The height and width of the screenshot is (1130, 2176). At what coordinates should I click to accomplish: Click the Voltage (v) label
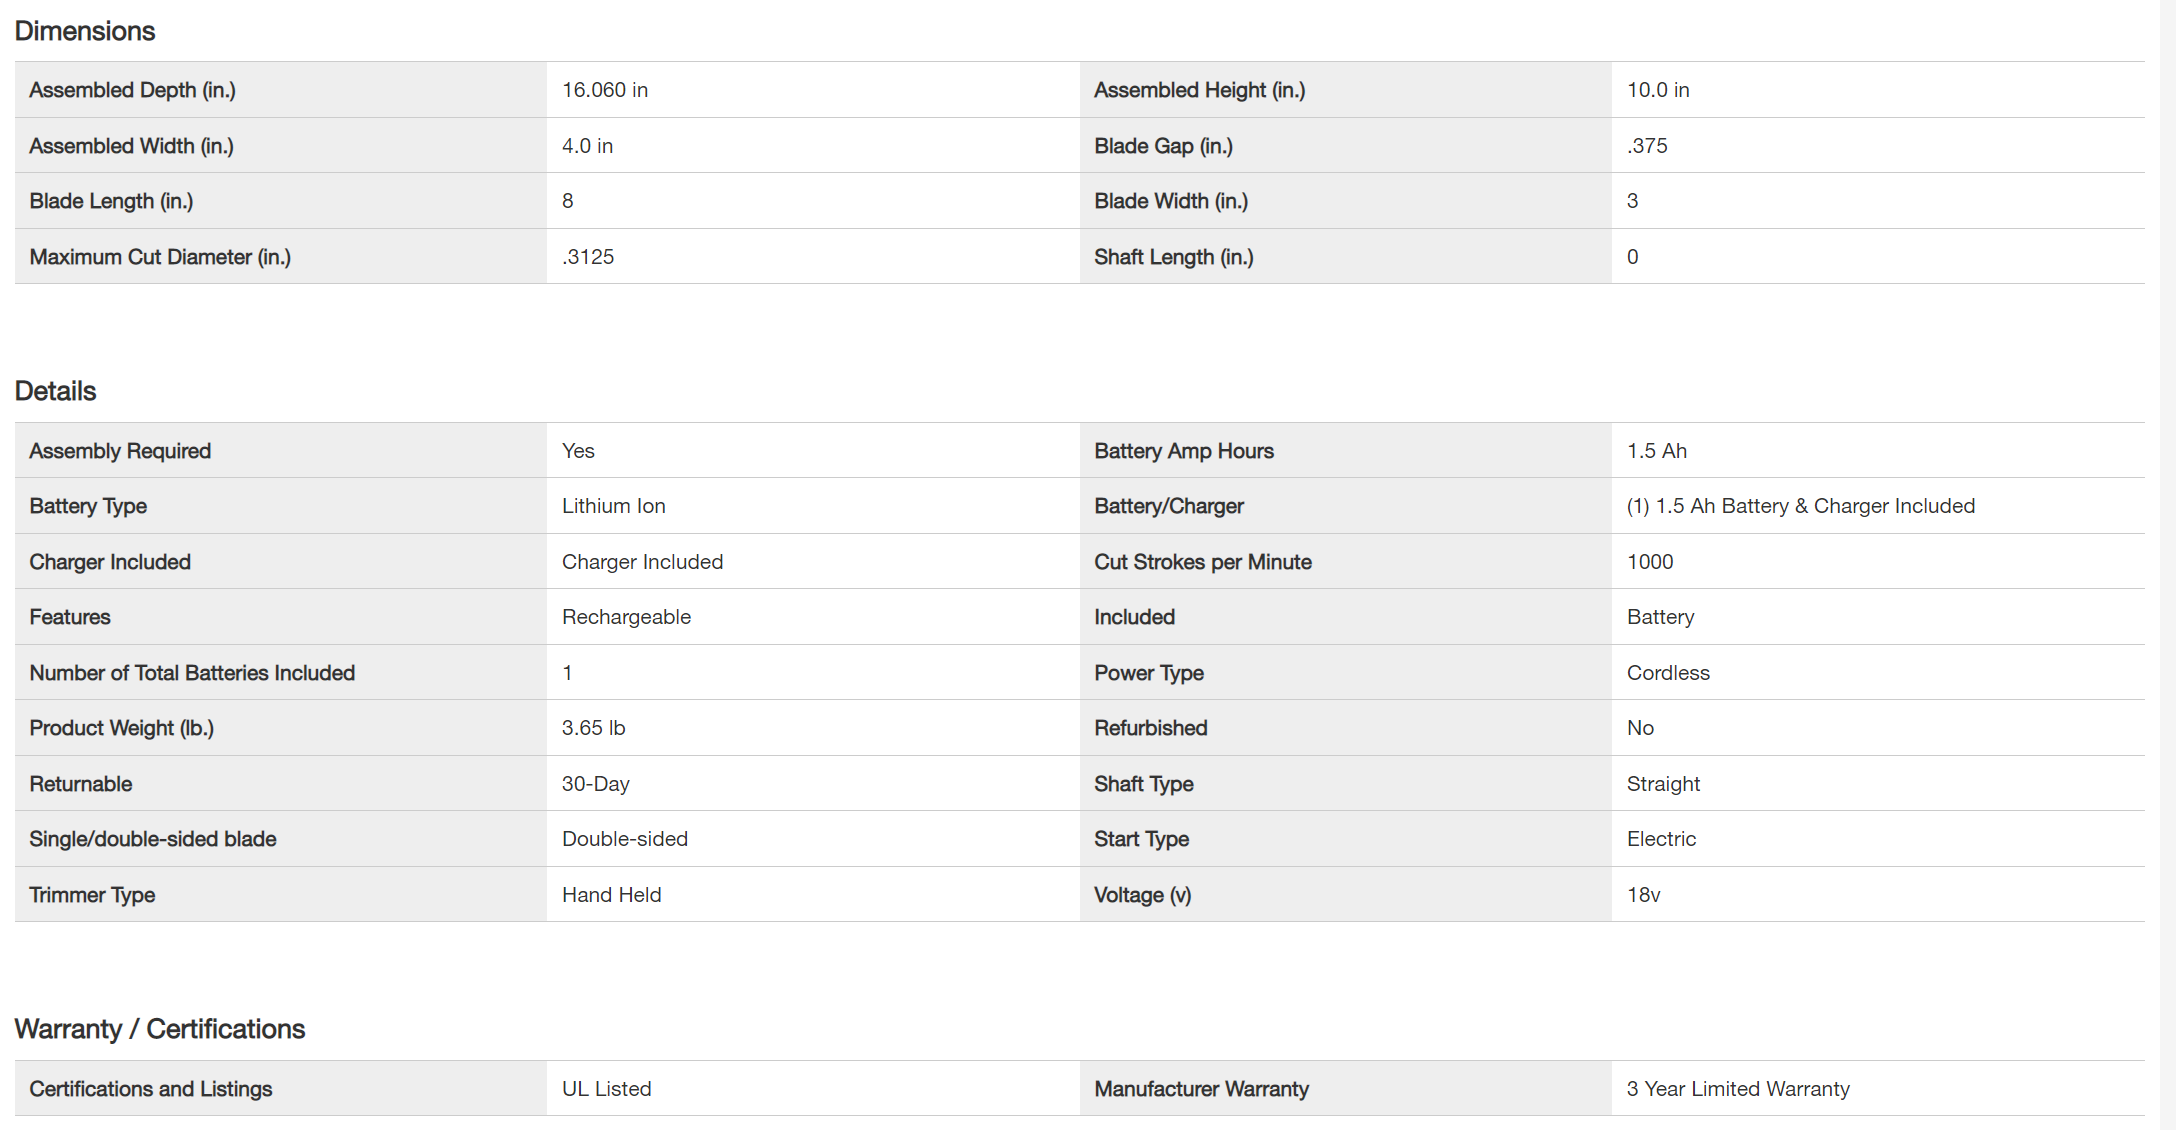(1143, 895)
